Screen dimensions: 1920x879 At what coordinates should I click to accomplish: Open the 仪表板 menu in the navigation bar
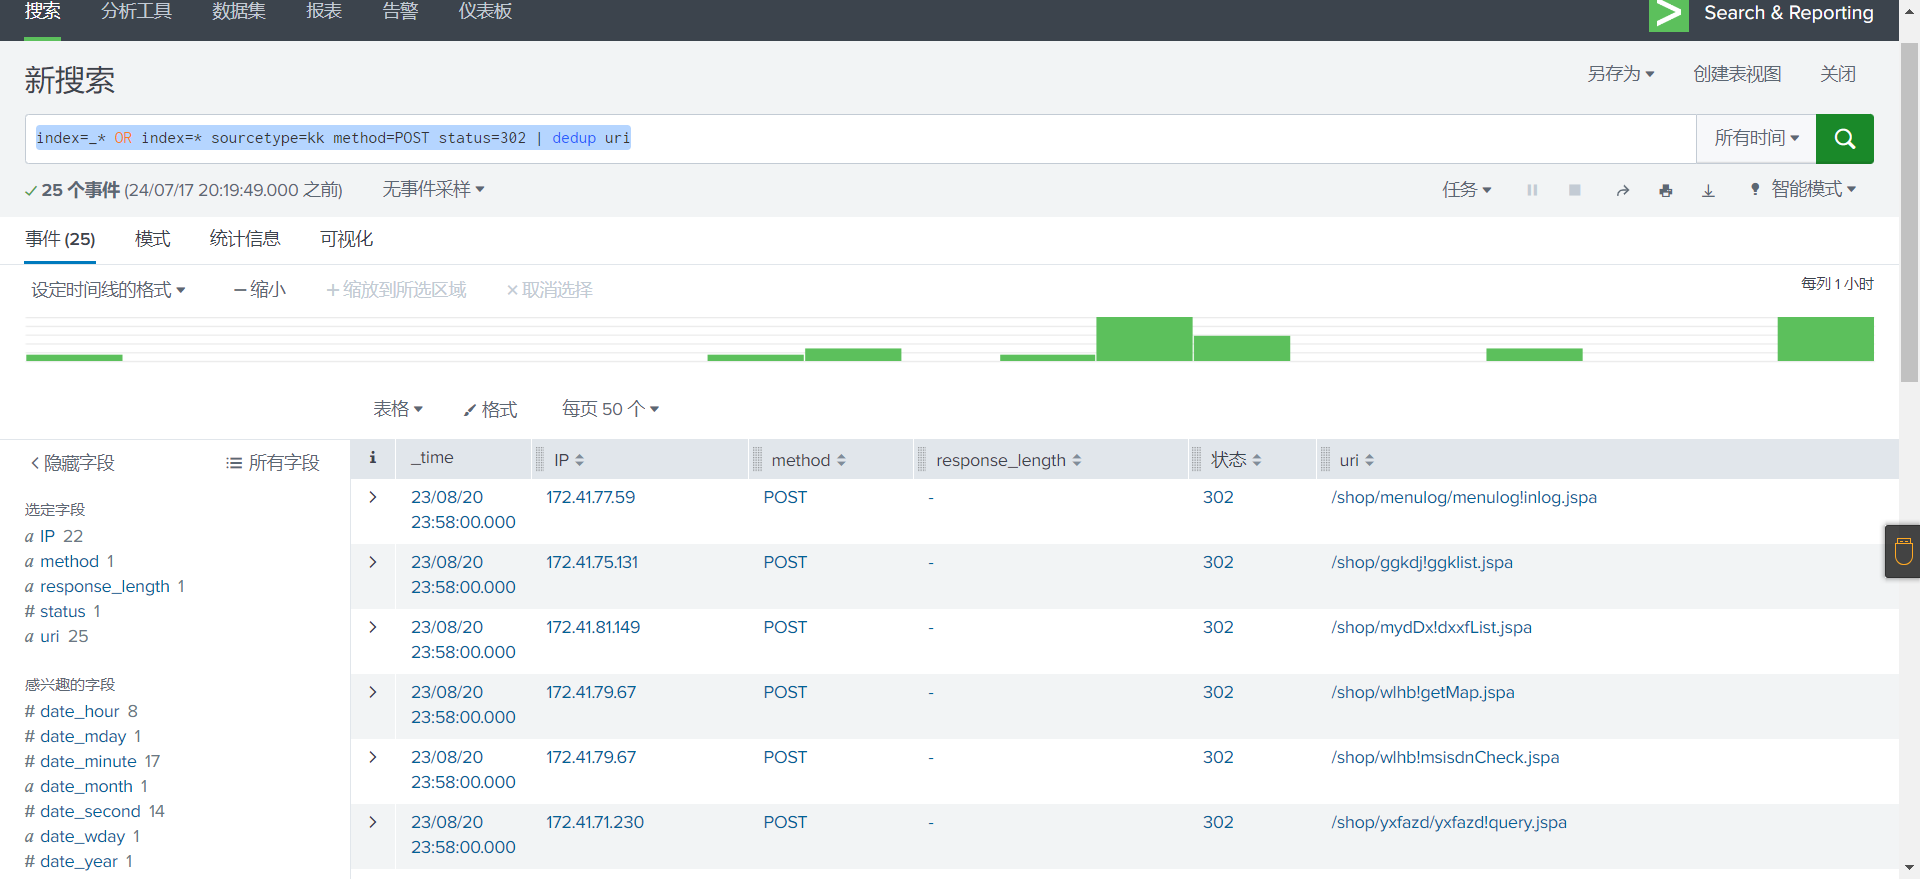click(485, 12)
